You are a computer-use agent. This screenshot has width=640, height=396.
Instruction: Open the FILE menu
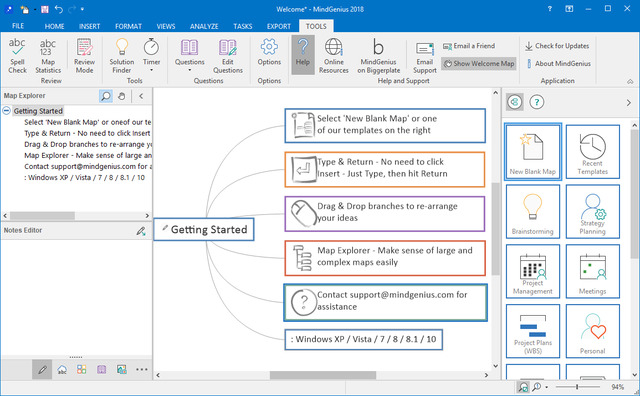point(18,26)
